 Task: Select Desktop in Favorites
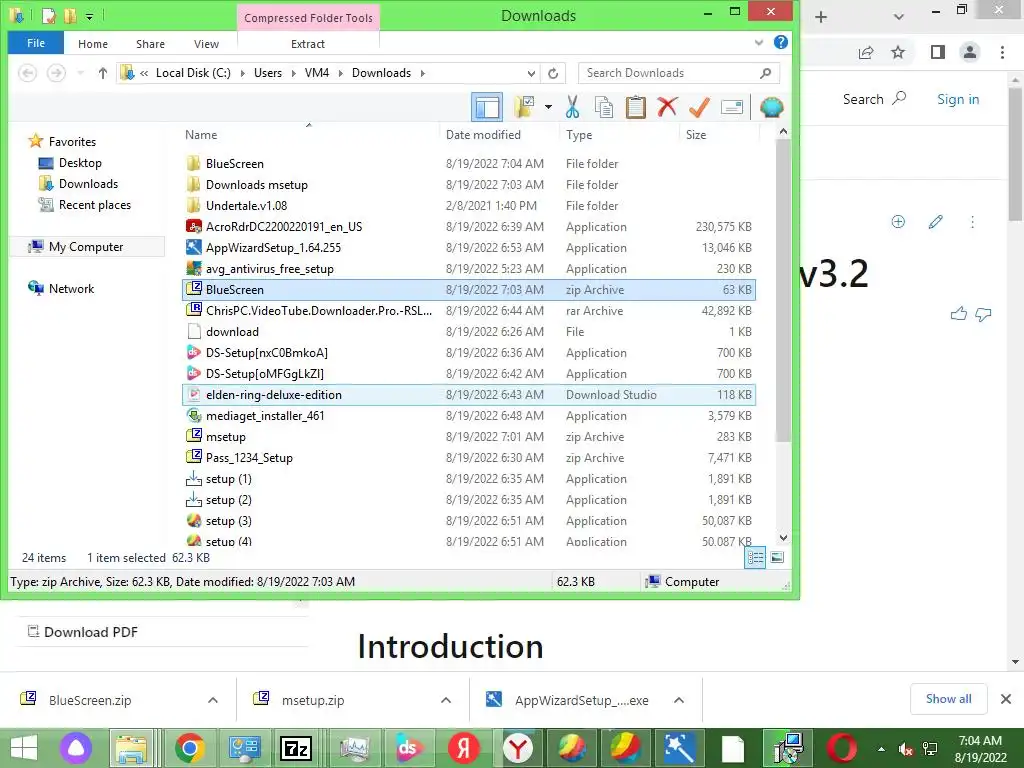point(80,163)
